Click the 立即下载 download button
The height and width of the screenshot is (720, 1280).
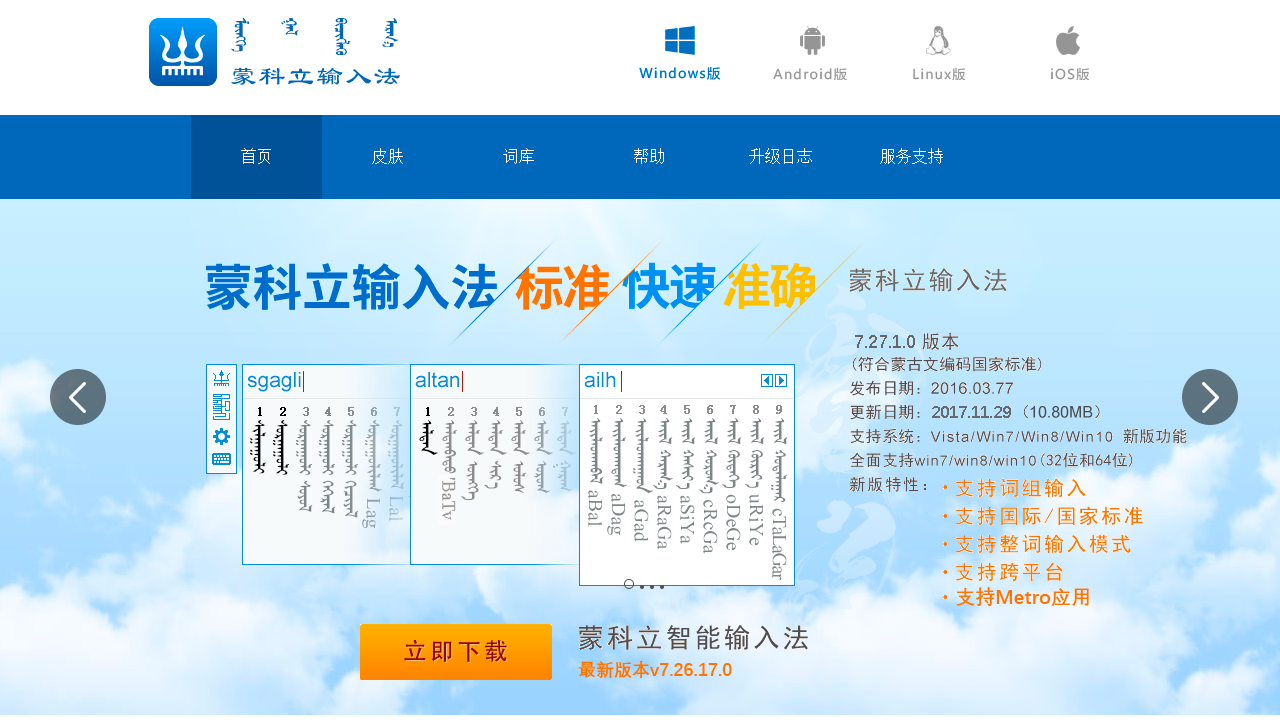coord(455,652)
